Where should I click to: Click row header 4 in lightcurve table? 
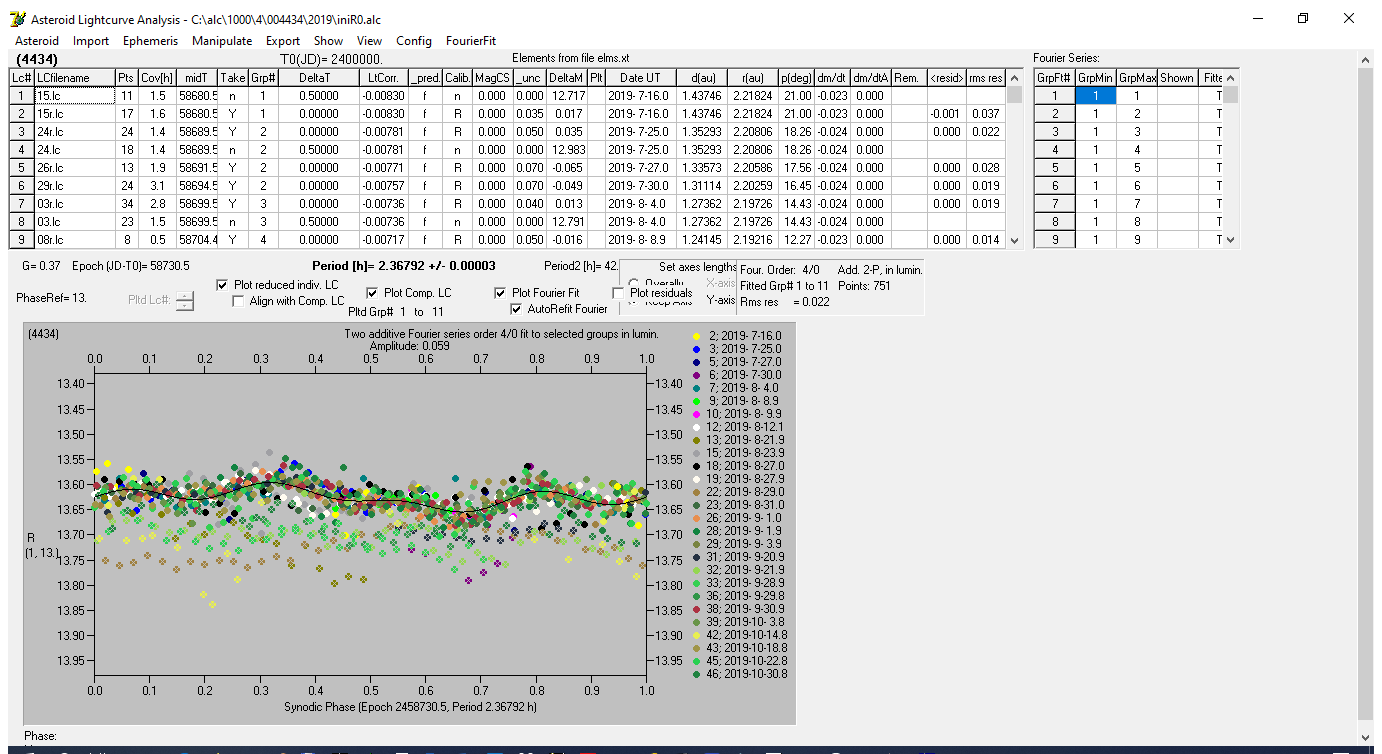[x=22, y=149]
